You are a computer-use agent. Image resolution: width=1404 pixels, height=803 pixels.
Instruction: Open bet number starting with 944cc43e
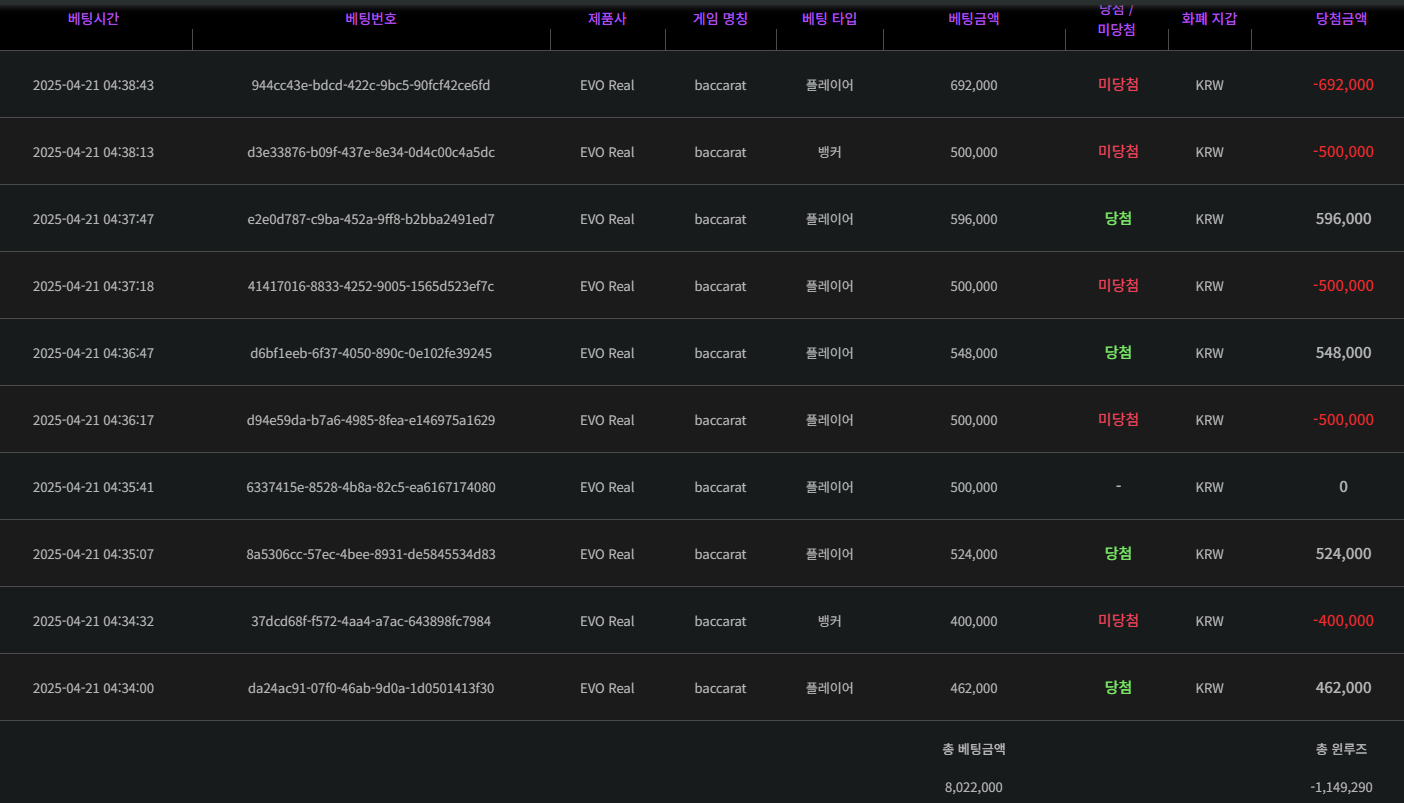pos(370,85)
